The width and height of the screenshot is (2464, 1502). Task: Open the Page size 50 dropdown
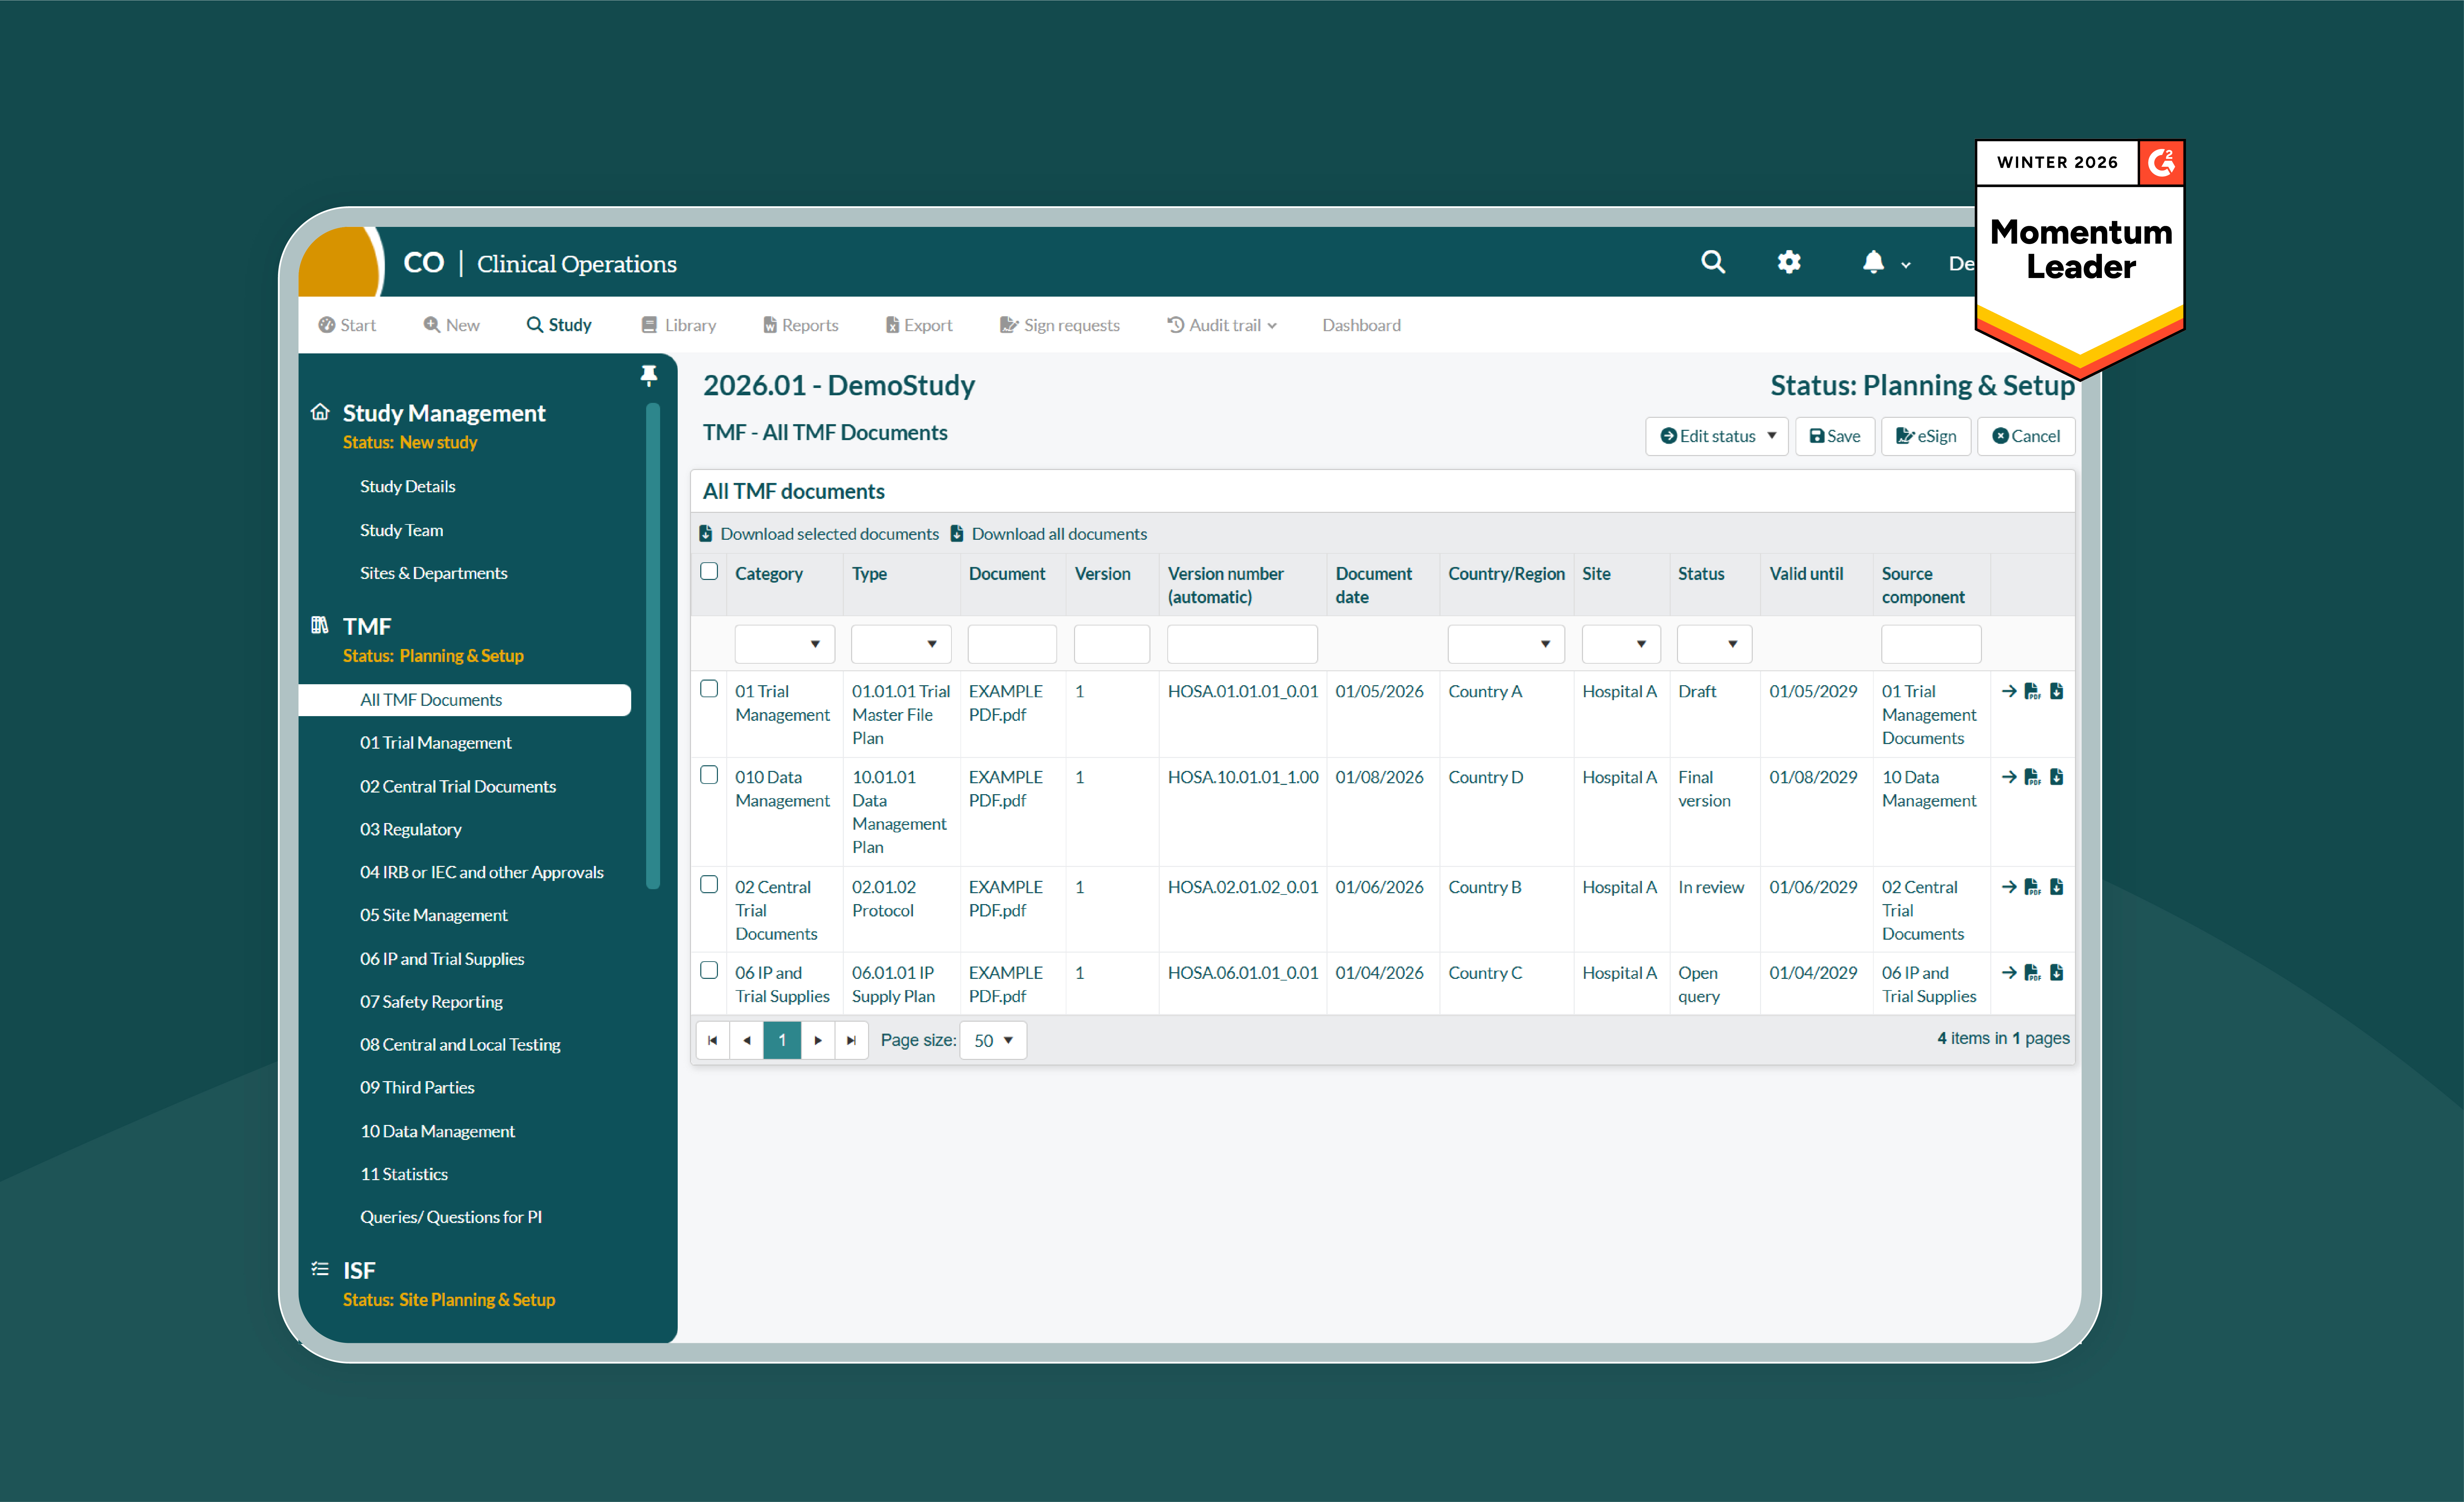993,1040
